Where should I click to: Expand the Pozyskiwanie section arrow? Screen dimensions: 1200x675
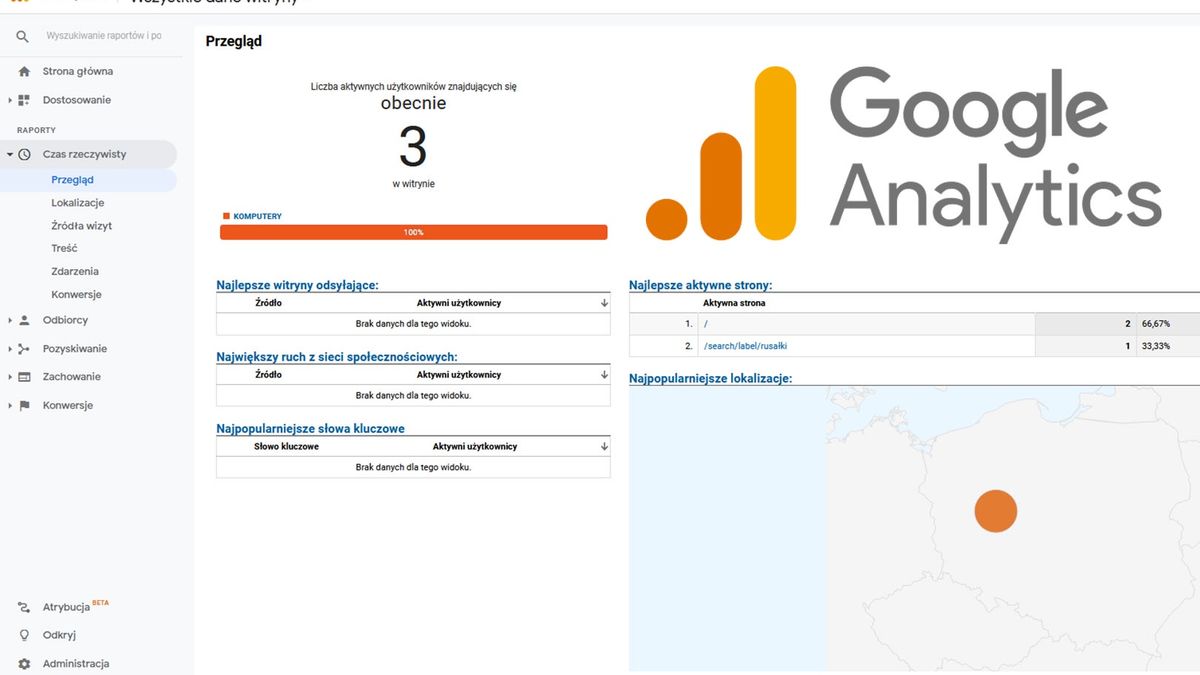point(10,349)
